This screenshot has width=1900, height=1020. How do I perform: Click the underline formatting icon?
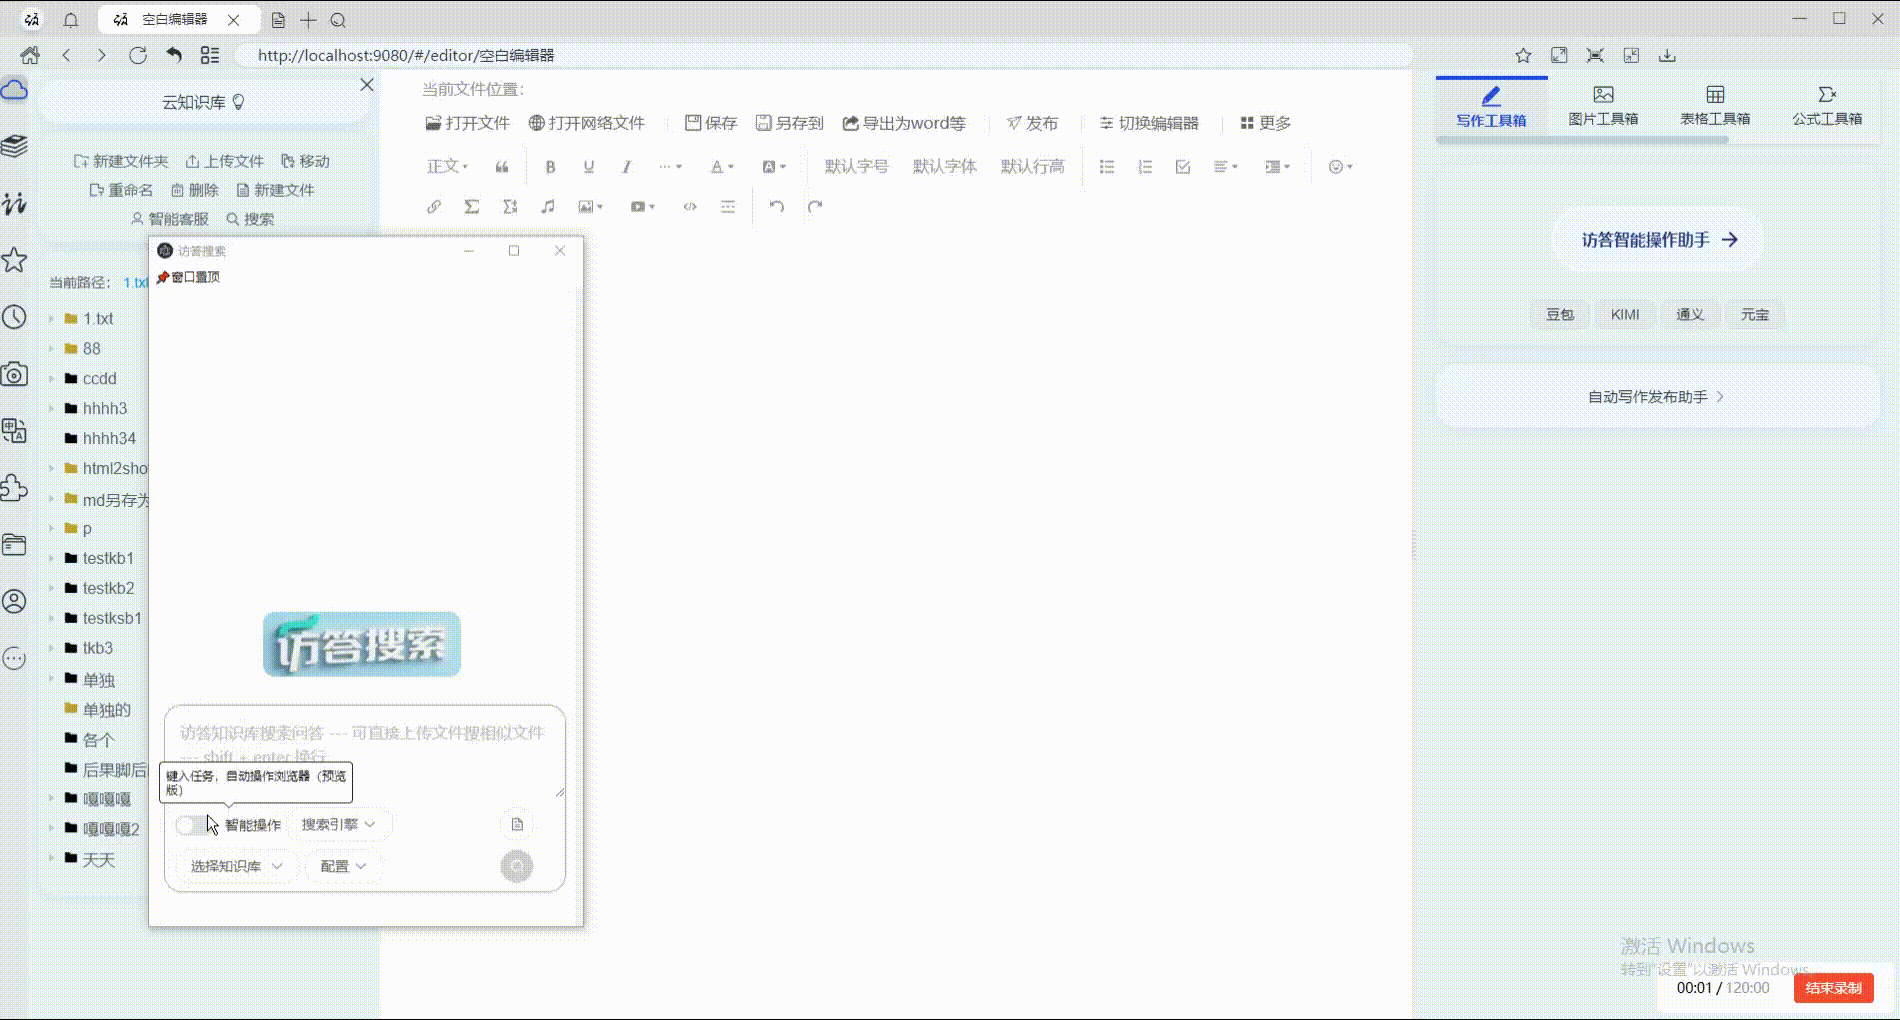[588, 167]
